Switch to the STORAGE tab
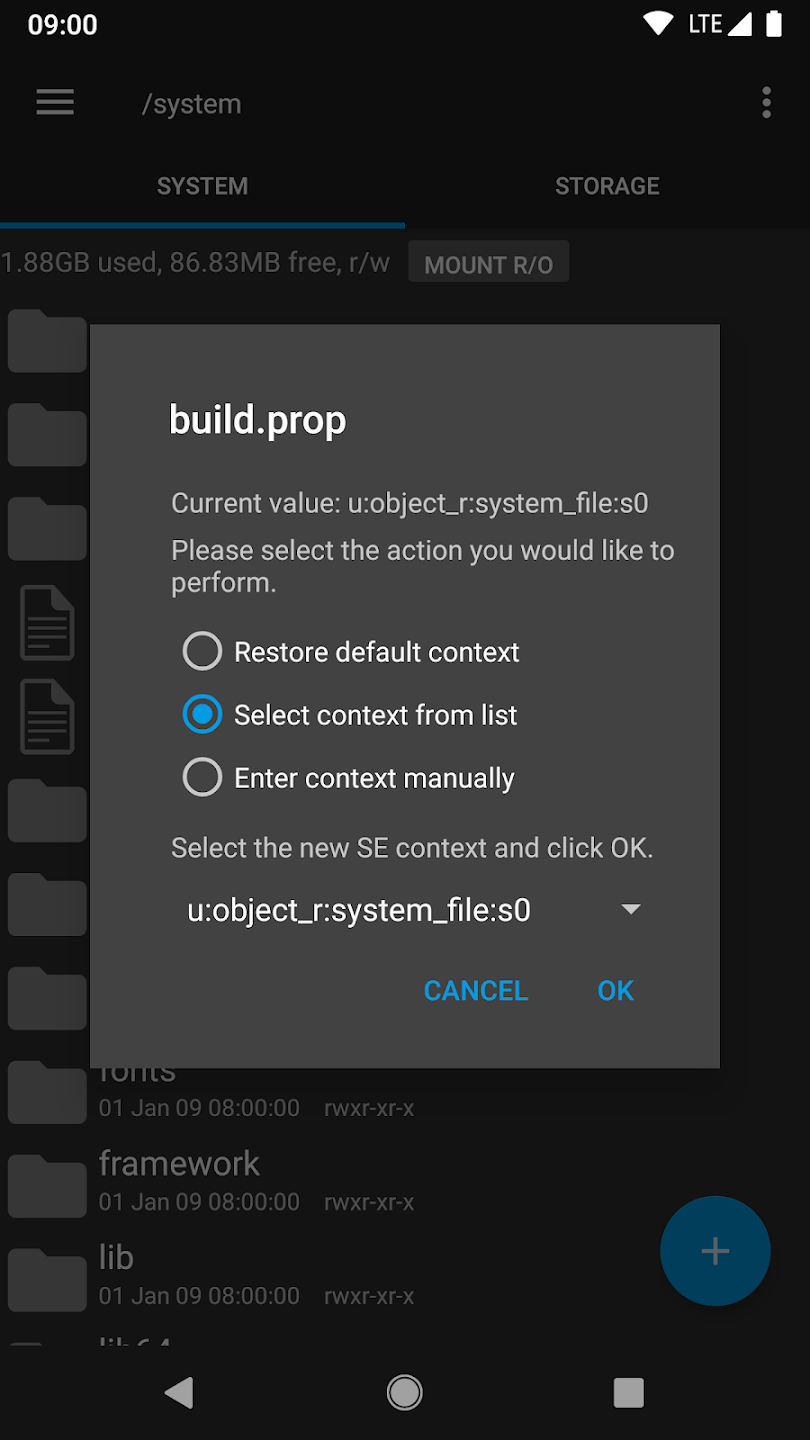810x1440 pixels. click(607, 185)
